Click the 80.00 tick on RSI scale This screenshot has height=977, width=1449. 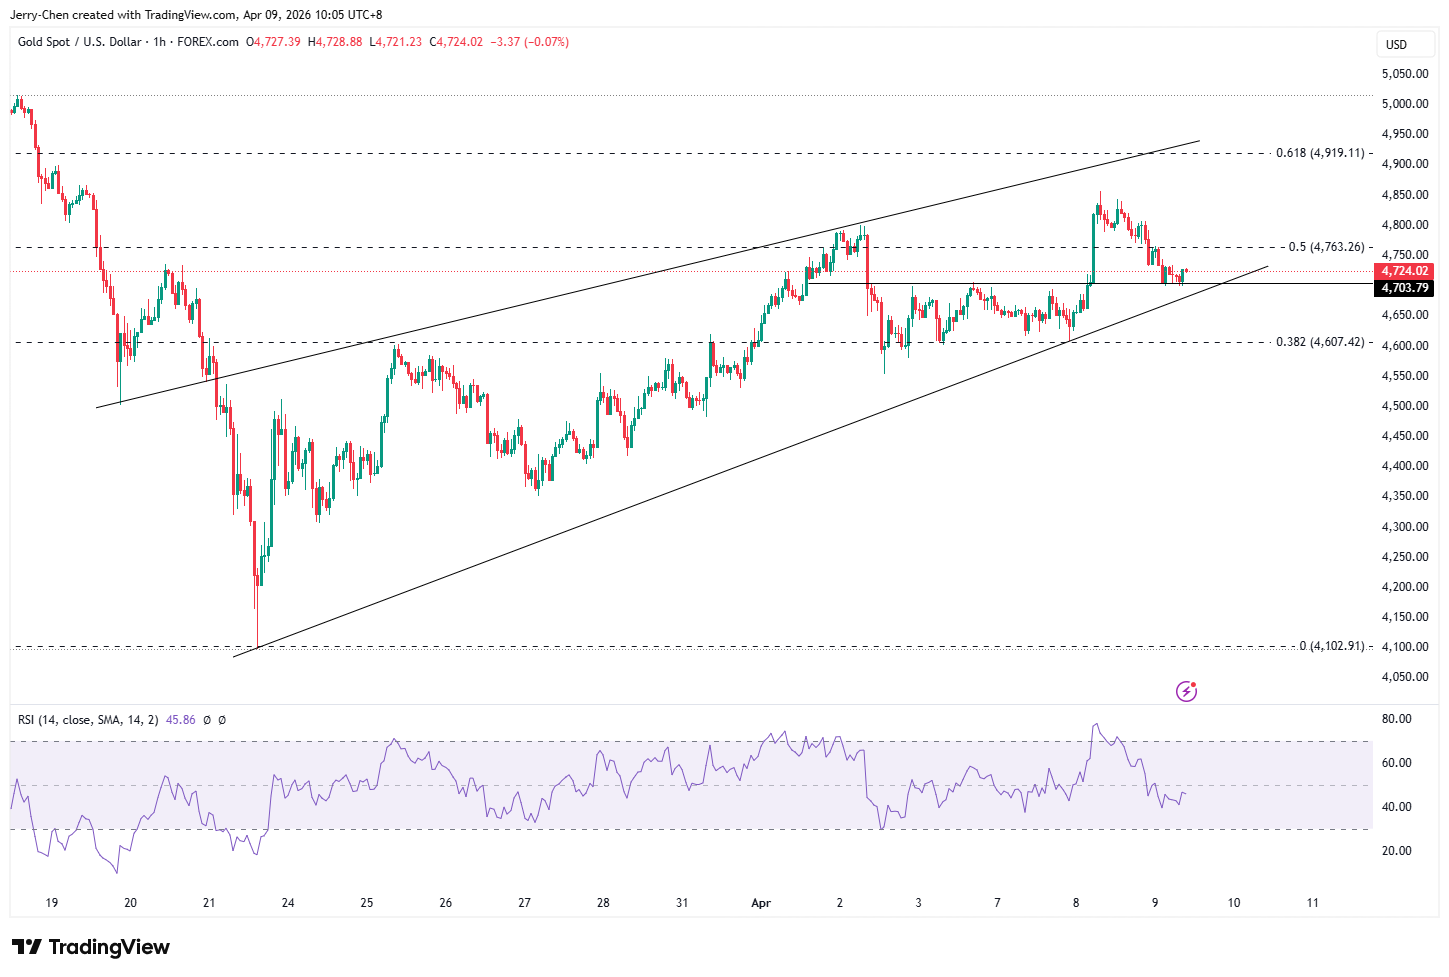coord(1396,719)
